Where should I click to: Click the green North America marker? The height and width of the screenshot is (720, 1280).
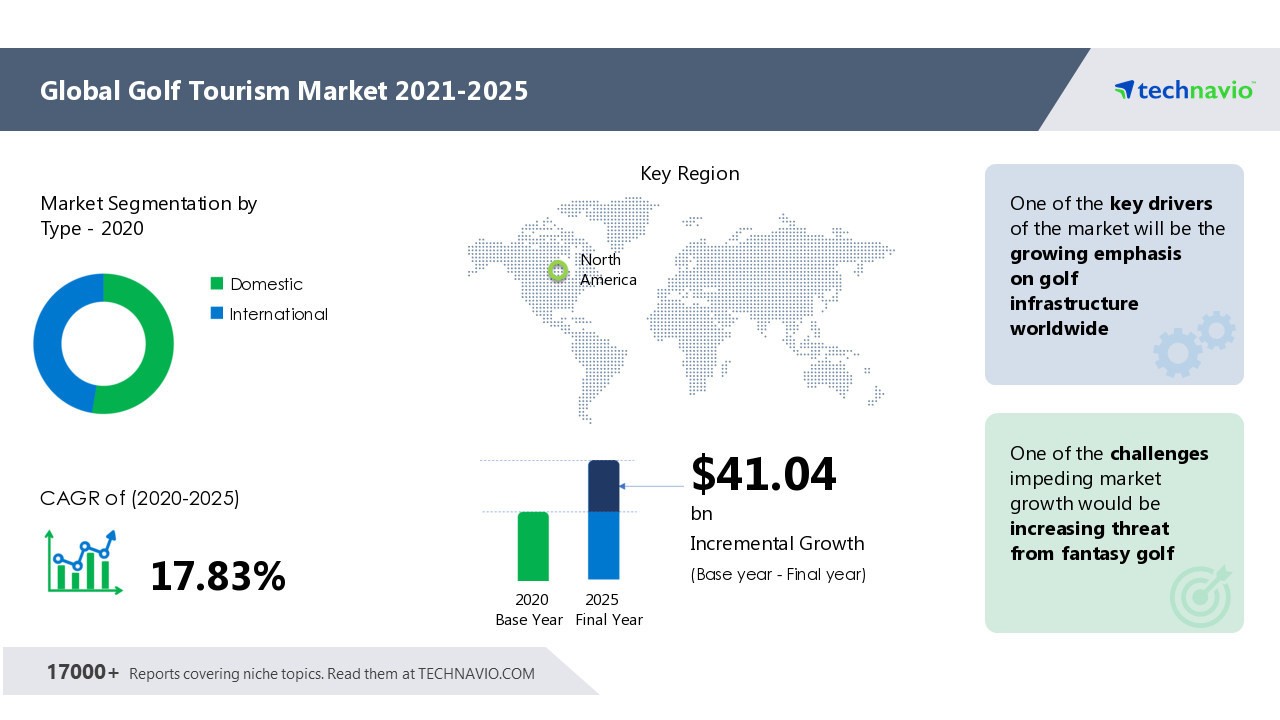[x=558, y=270]
